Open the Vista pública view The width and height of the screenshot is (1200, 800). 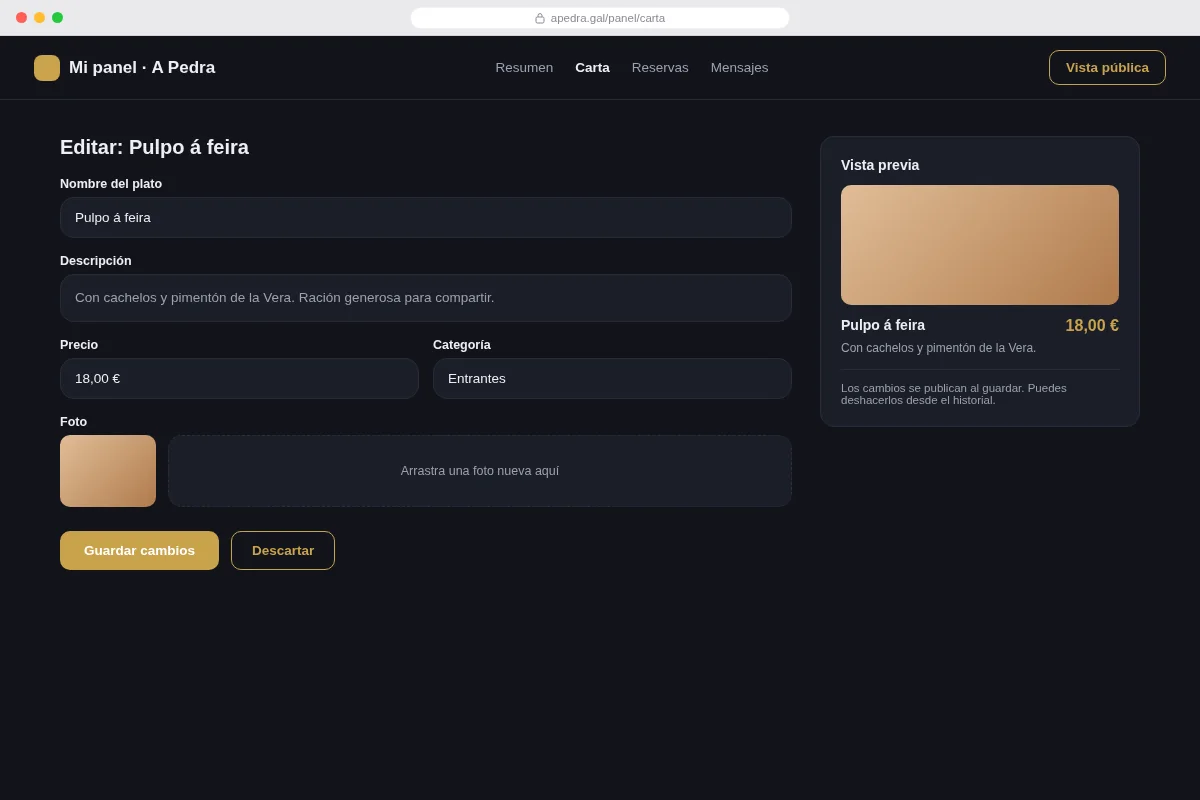pos(1107,68)
